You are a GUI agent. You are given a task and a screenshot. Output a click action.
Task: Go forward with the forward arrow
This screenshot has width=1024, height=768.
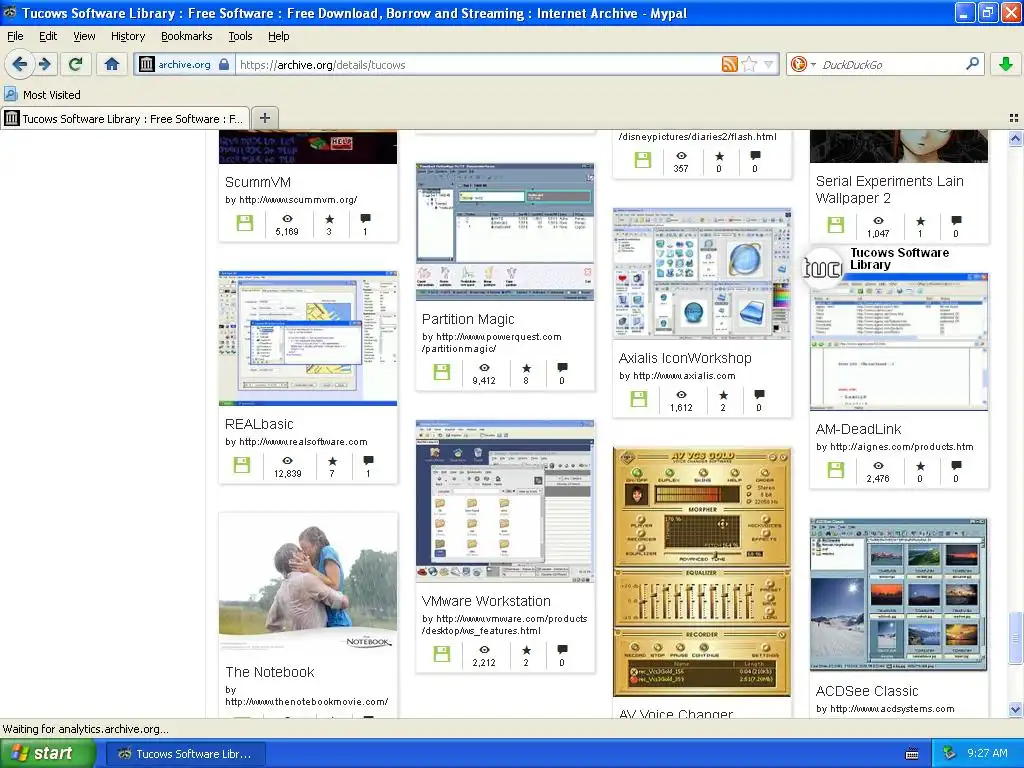click(x=44, y=64)
